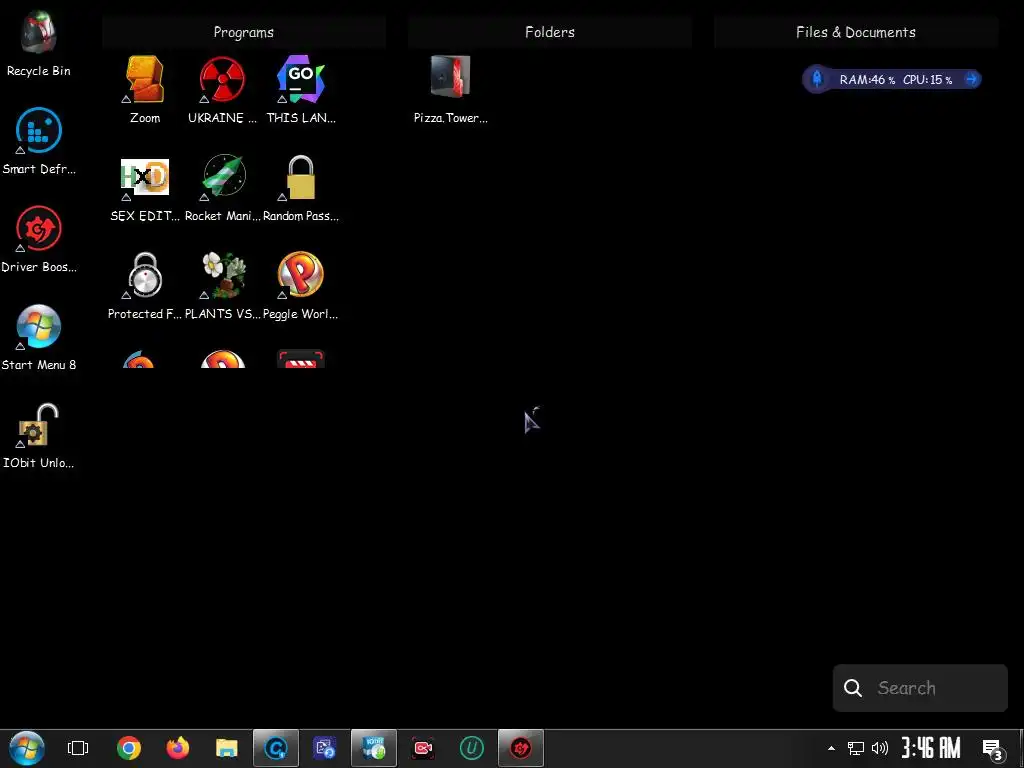Viewport: 1024px width, 768px height.
Task: Show hidden system tray icons
Action: [831, 748]
